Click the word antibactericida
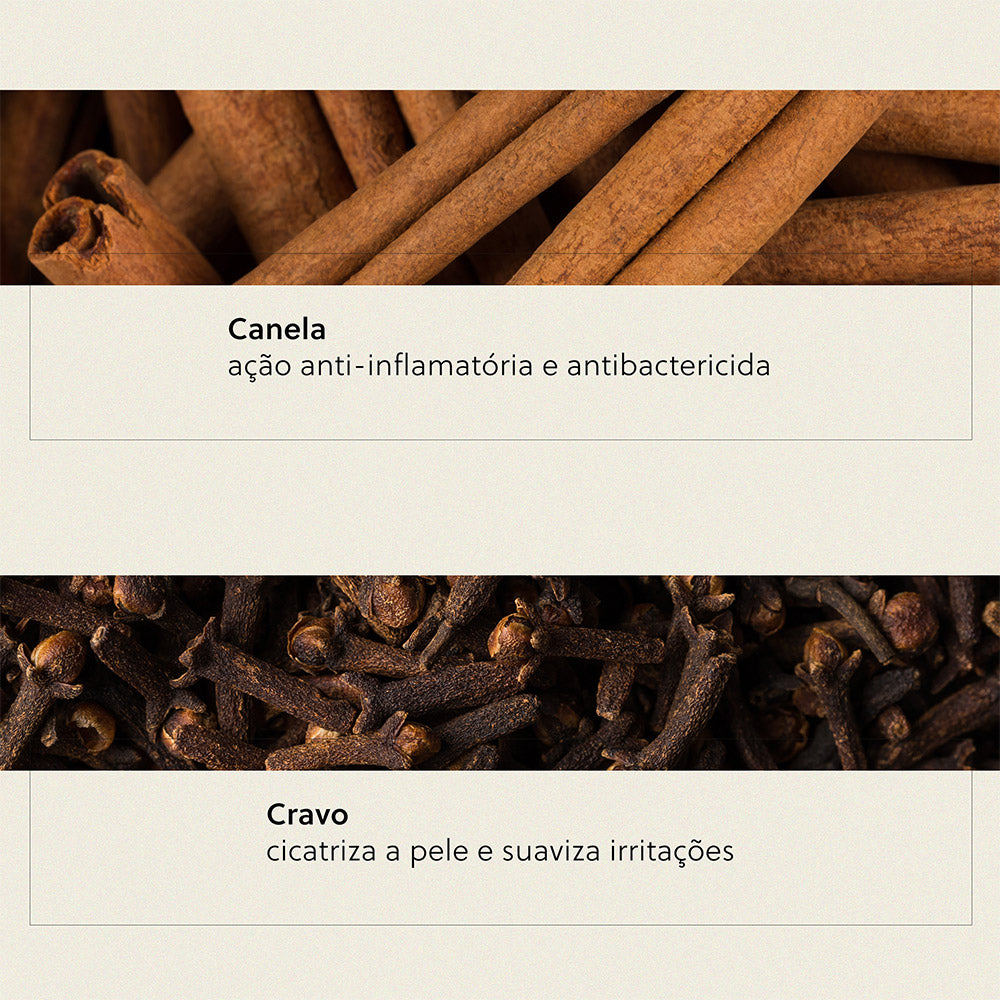This screenshot has width=1000, height=1000. click(x=668, y=366)
